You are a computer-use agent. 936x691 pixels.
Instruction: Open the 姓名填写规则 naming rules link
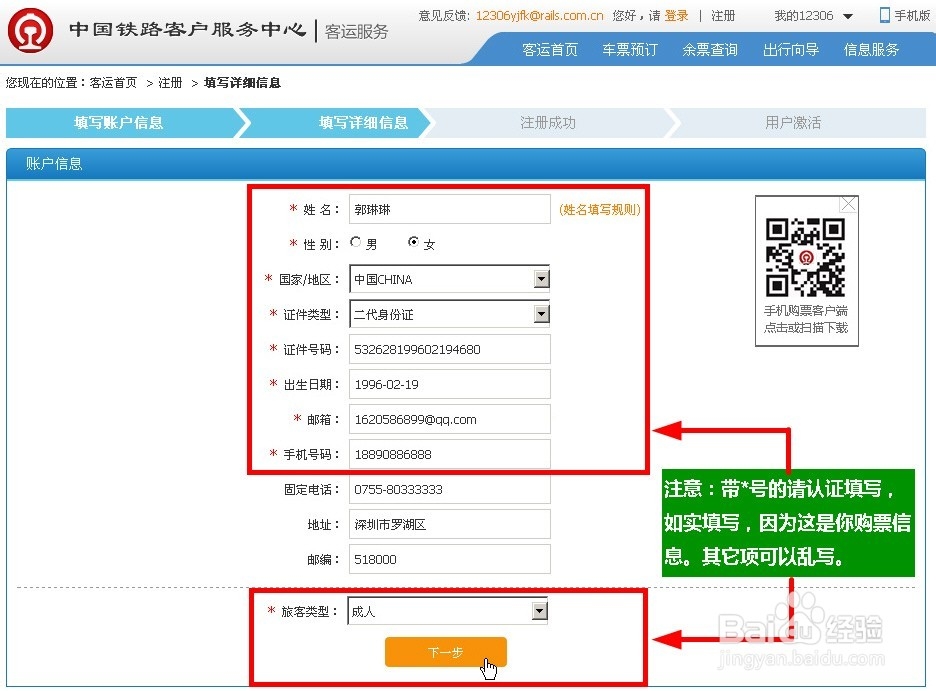click(599, 209)
